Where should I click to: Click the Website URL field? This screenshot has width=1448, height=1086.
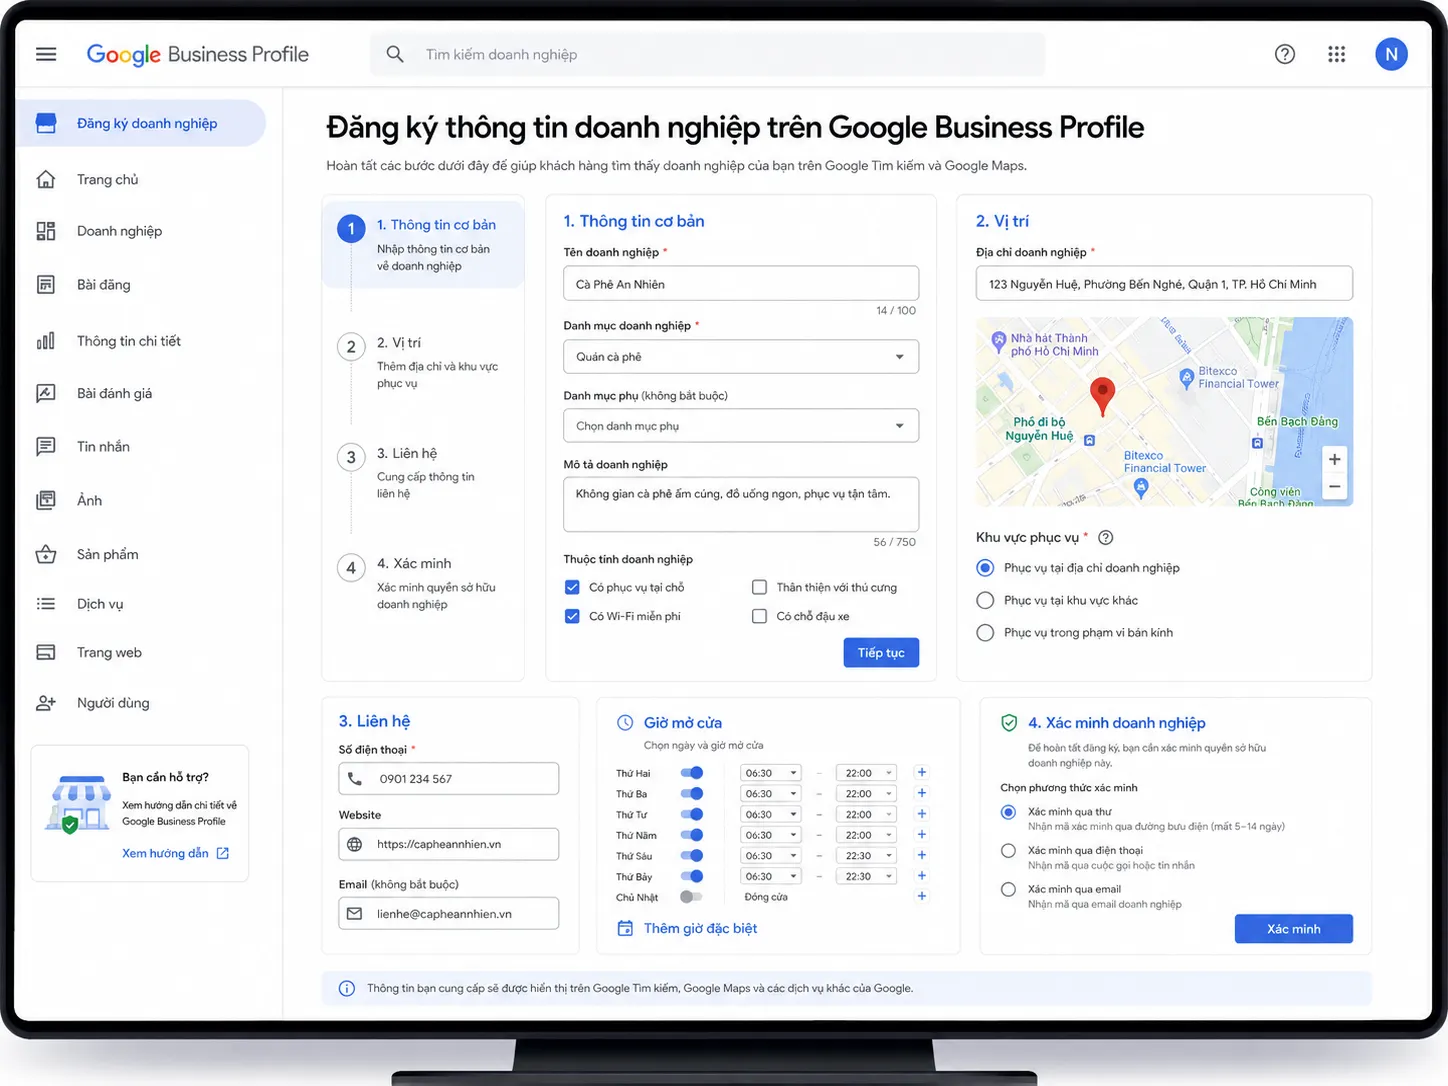(449, 844)
